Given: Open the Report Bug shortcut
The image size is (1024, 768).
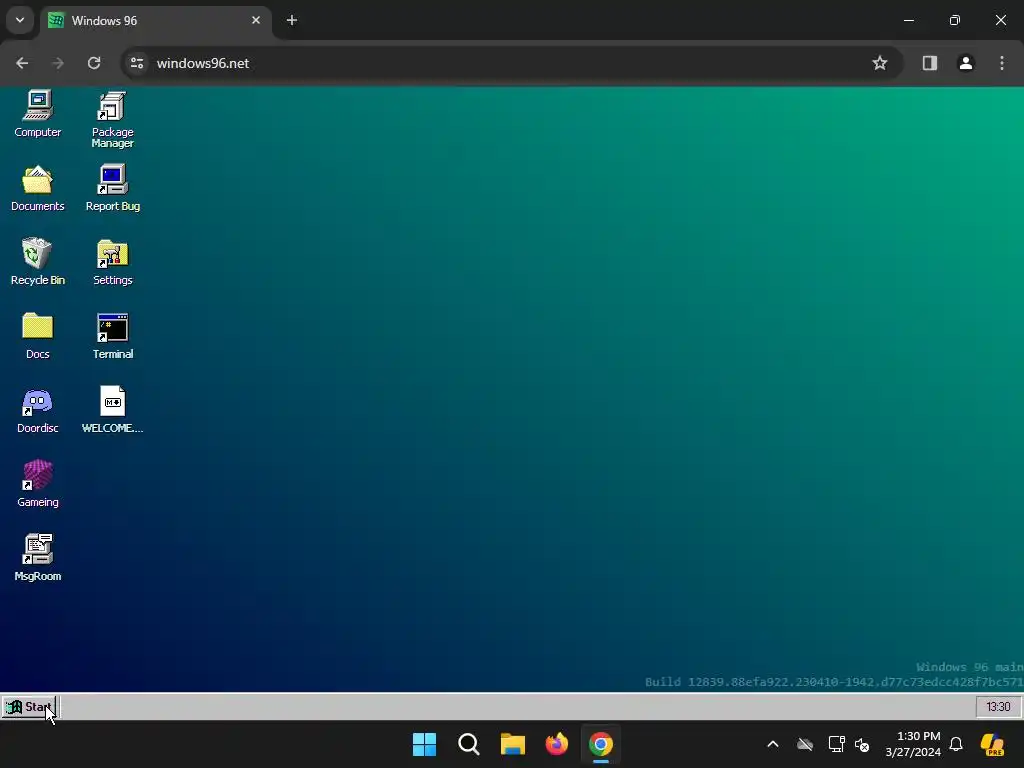Looking at the screenshot, I should (112, 188).
